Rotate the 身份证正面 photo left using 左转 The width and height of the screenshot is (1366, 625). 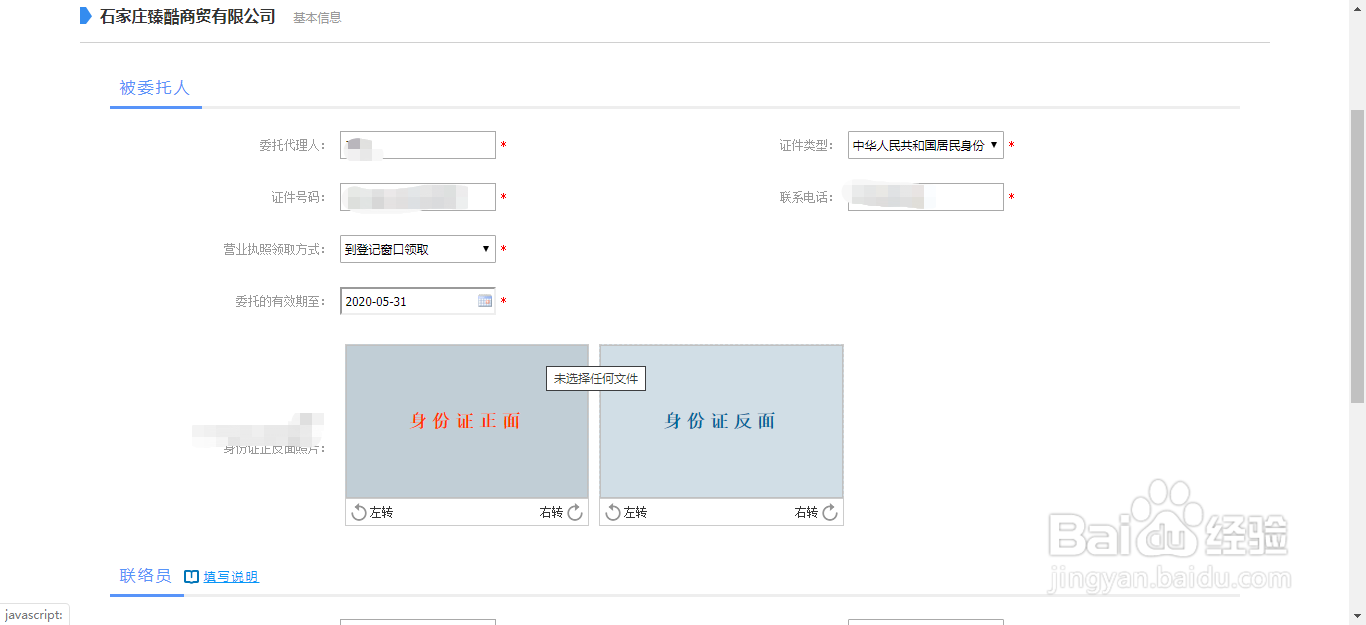coord(370,511)
